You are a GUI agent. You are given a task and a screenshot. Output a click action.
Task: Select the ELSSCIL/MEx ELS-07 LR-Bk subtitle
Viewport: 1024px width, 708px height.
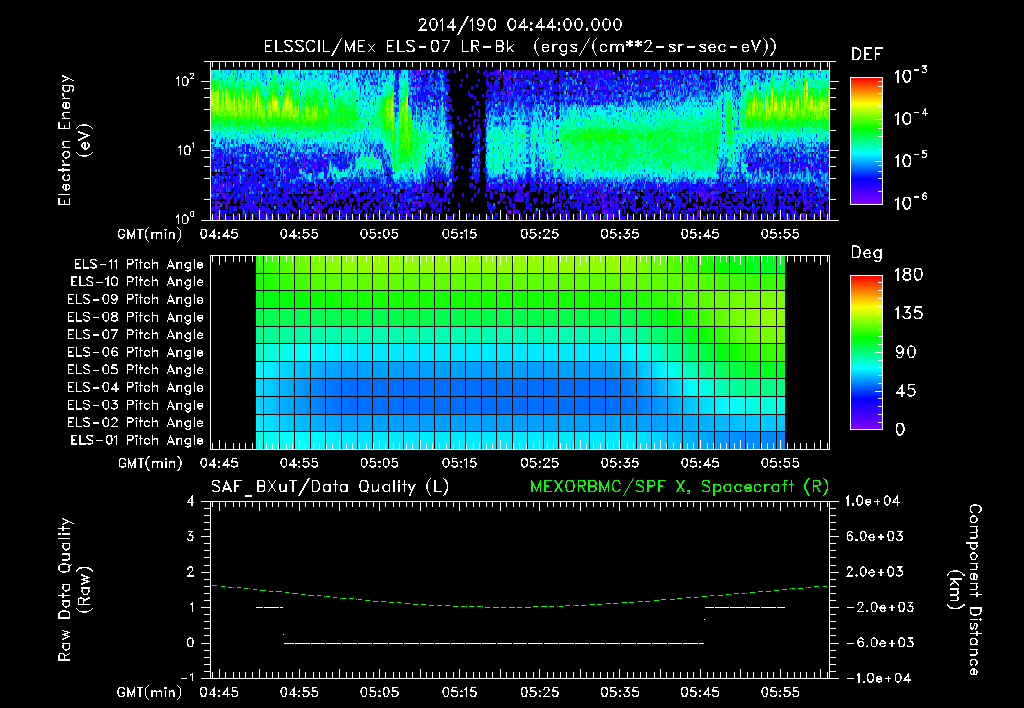(x=520, y=47)
